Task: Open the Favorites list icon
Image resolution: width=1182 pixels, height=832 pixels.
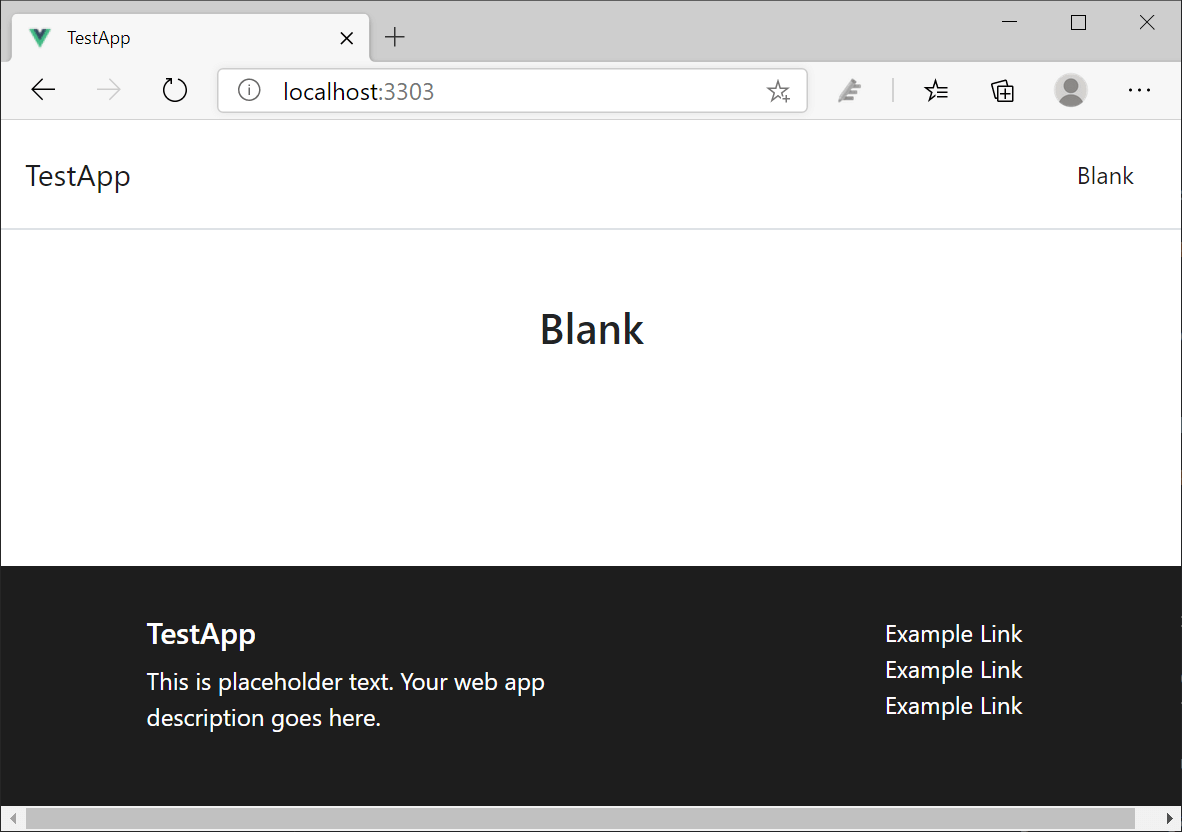Action: (x=936, y=91)
